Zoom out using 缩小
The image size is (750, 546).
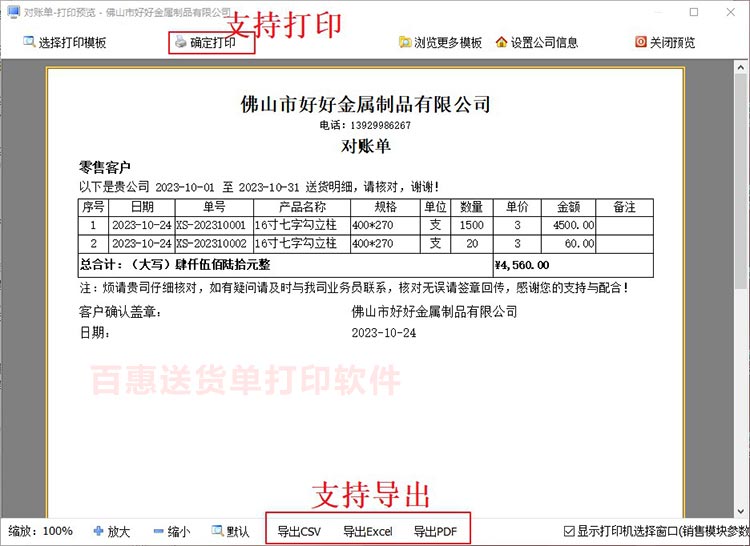pos(172,531)
